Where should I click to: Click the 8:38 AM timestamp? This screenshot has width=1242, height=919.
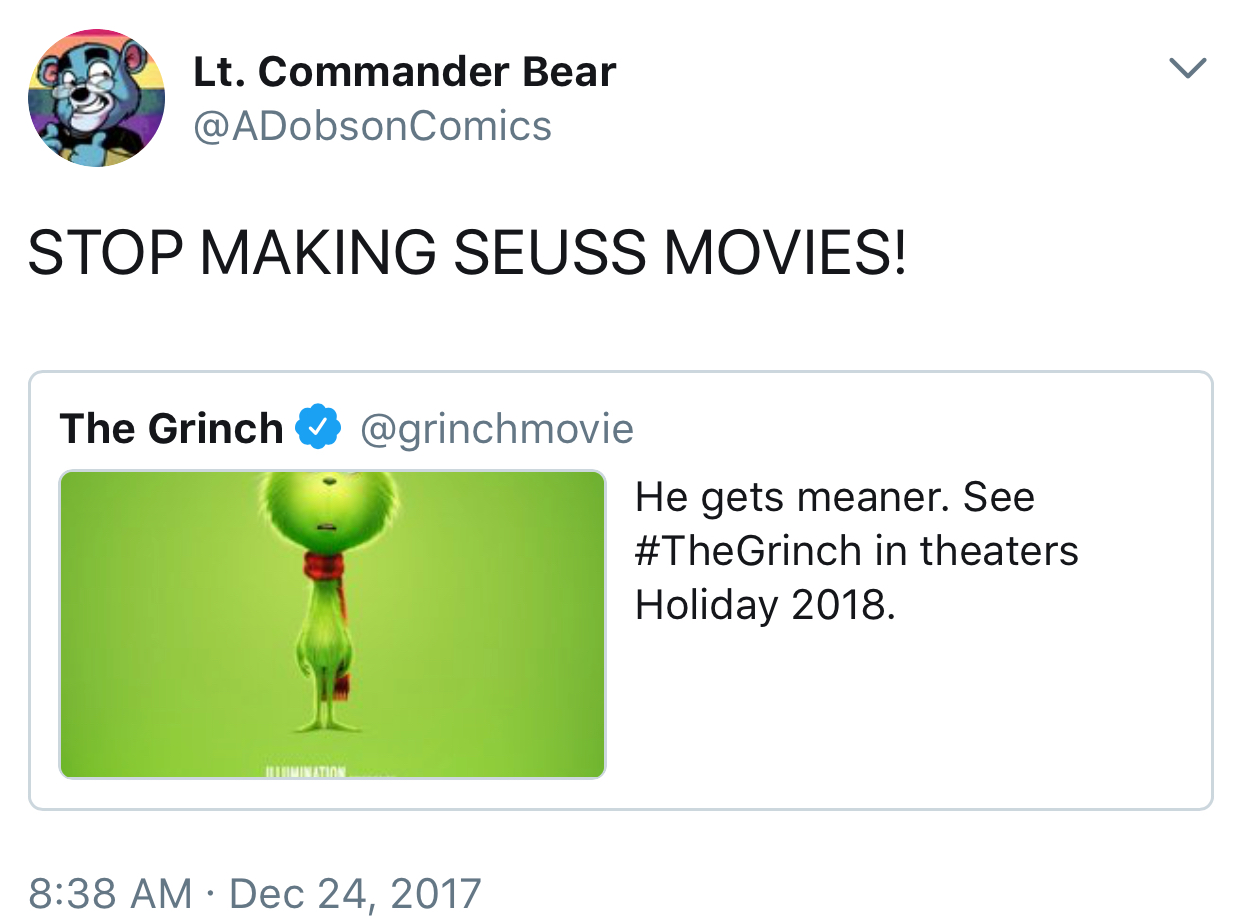click(110, 893)
